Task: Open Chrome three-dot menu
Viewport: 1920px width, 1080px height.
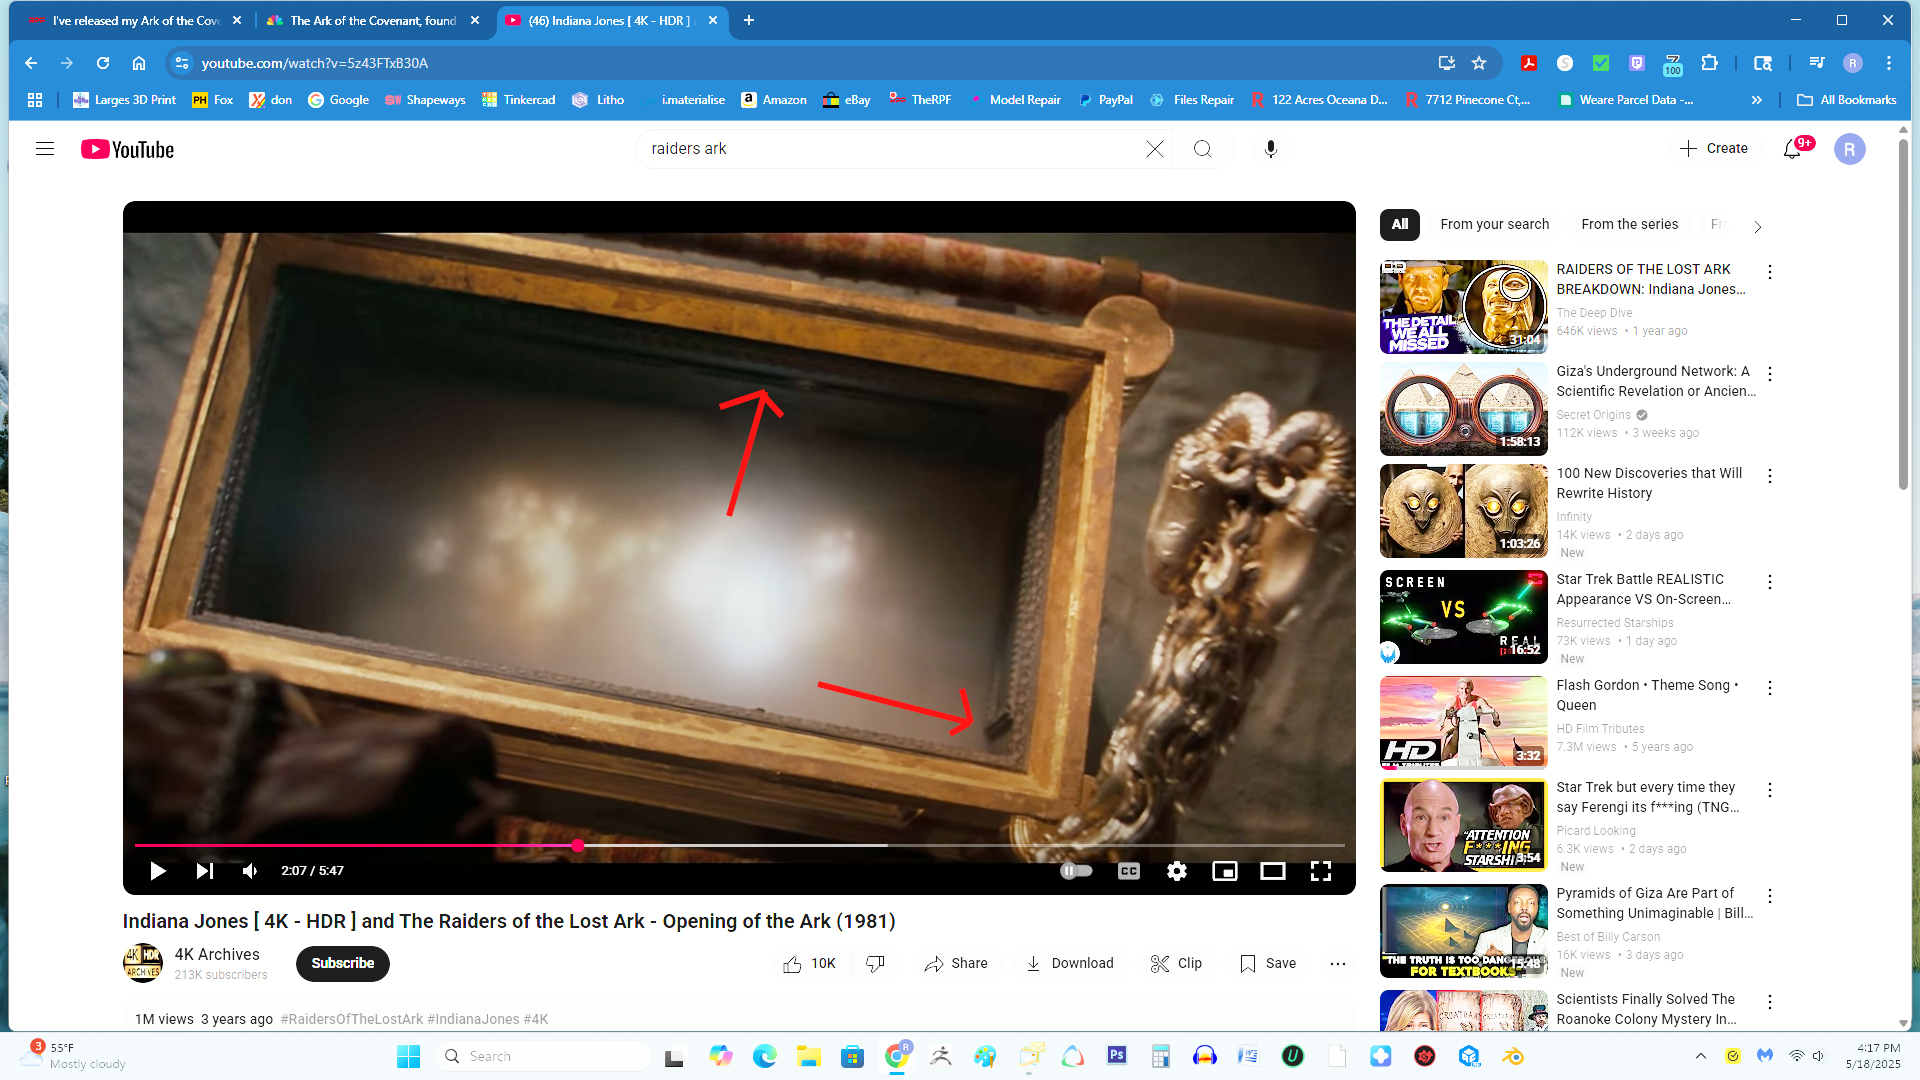Action: point(1889,63)
